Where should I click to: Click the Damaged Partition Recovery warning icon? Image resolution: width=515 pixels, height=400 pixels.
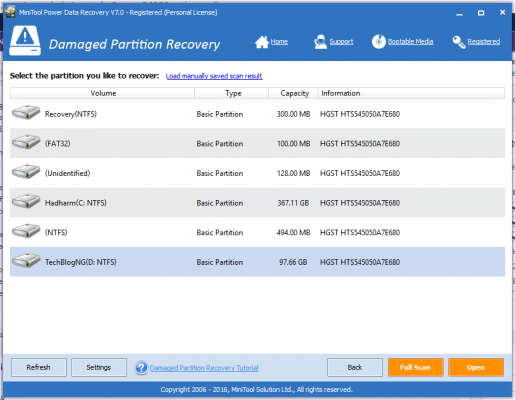tap(25, 40)
